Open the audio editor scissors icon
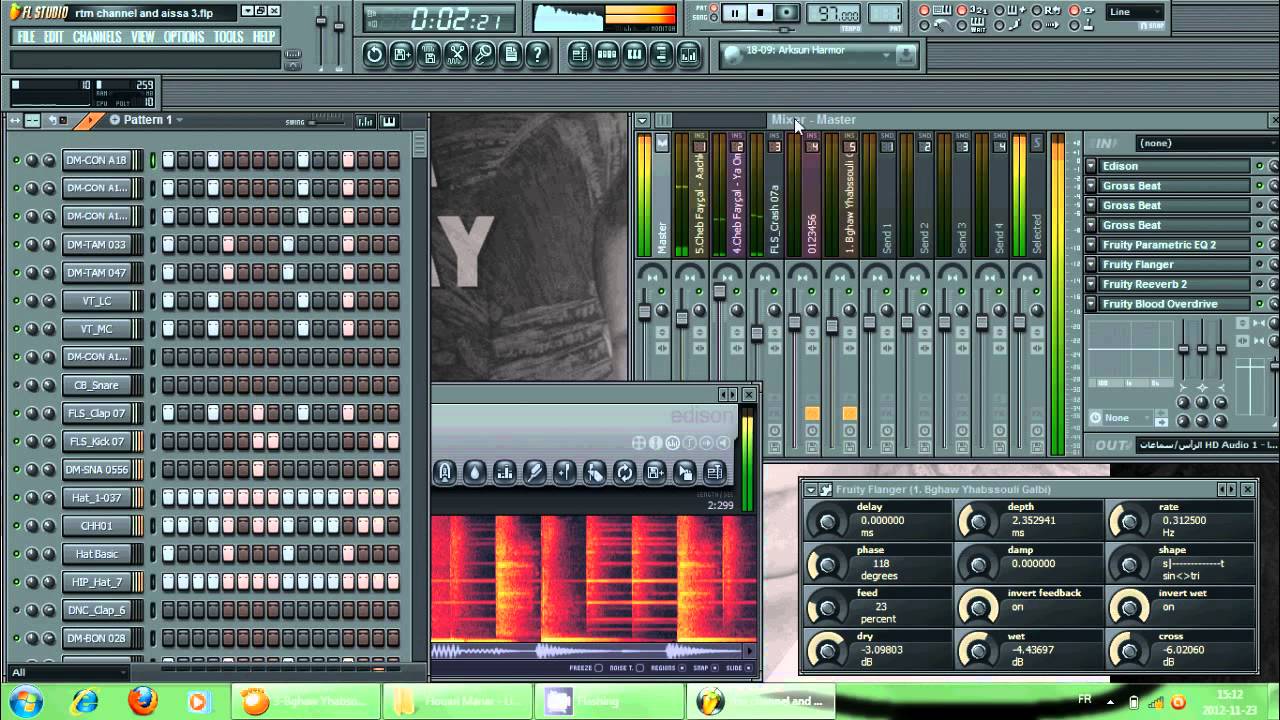The image size is (1280, 720). (456, 54)
